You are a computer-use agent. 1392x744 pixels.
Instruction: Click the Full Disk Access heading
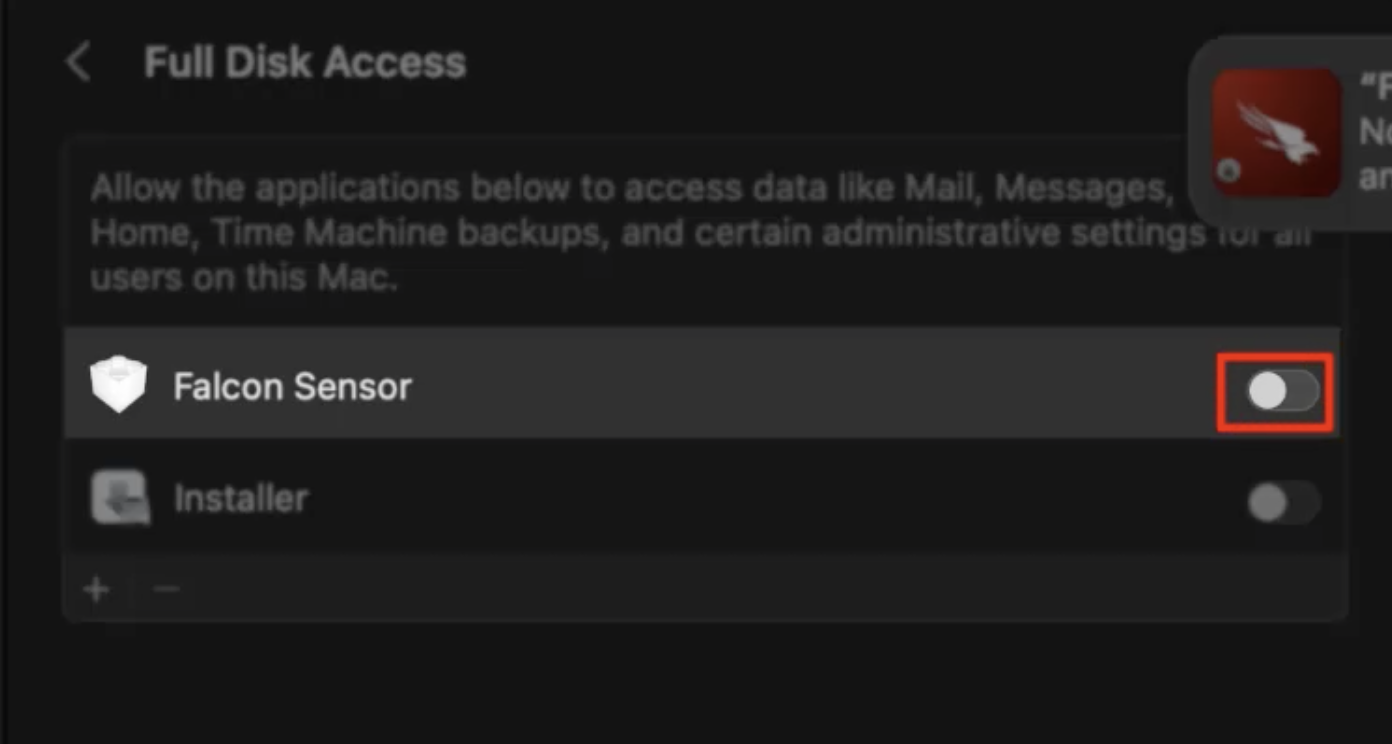tap(305, 63)
